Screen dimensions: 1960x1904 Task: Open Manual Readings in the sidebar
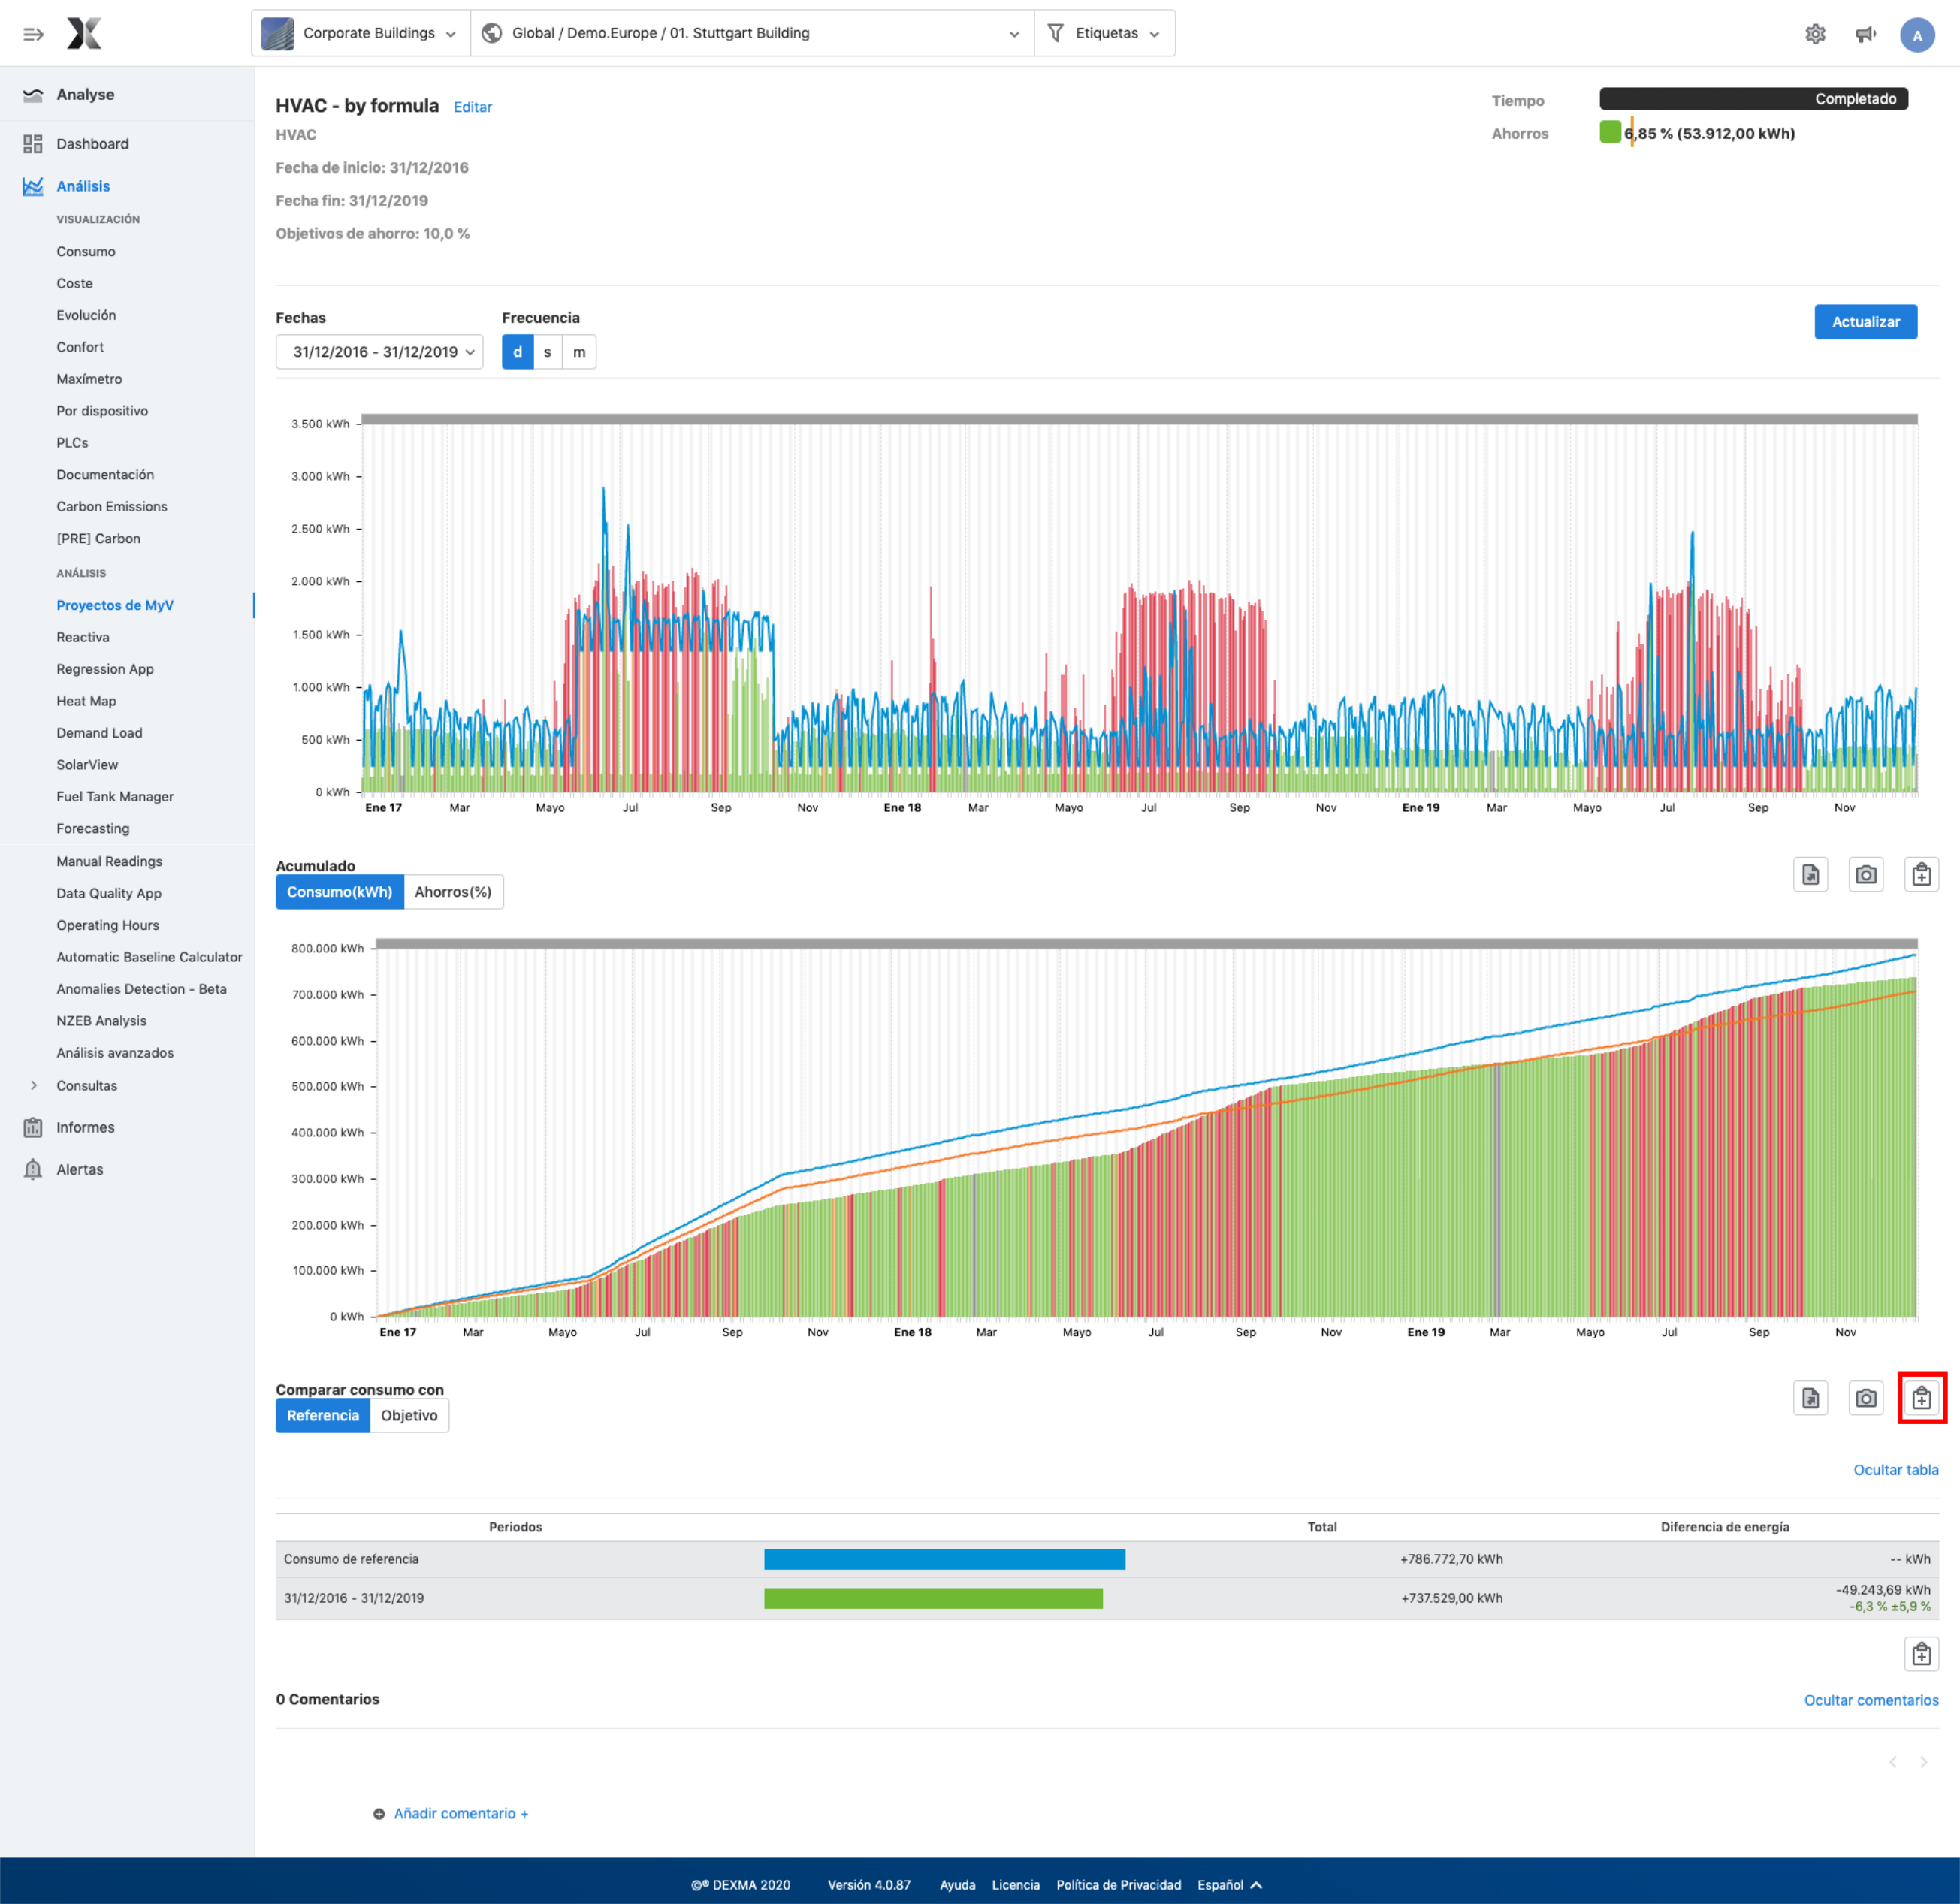(x=109, y=862)
